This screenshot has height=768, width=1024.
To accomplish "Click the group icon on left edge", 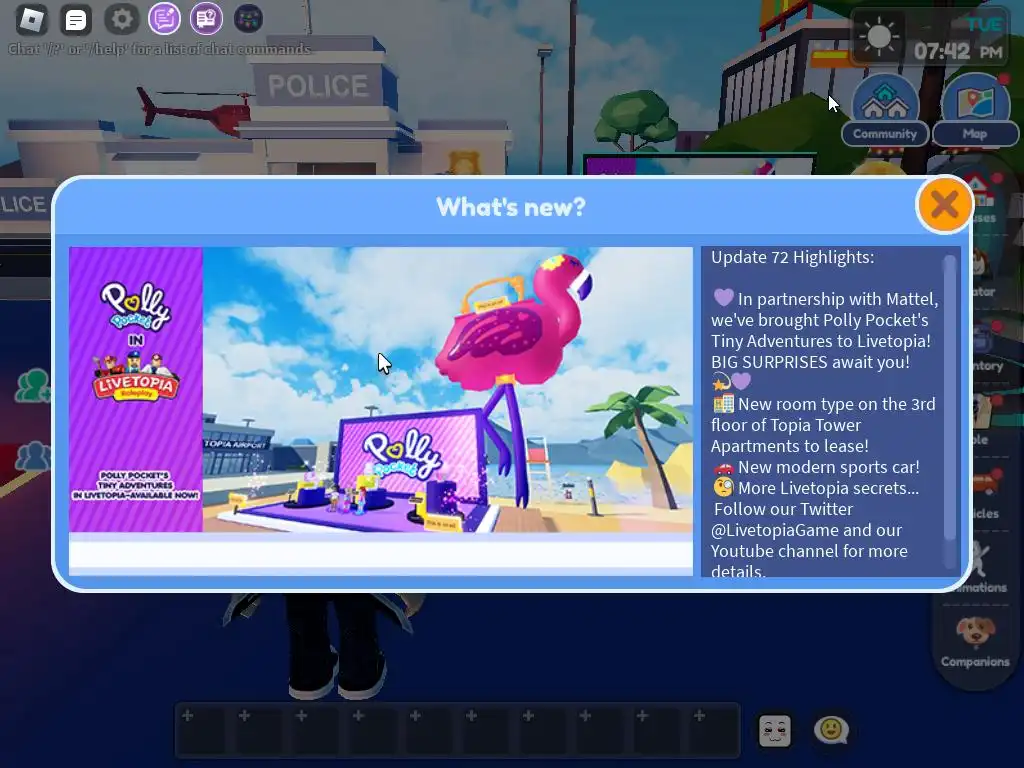I will [32, 456].
